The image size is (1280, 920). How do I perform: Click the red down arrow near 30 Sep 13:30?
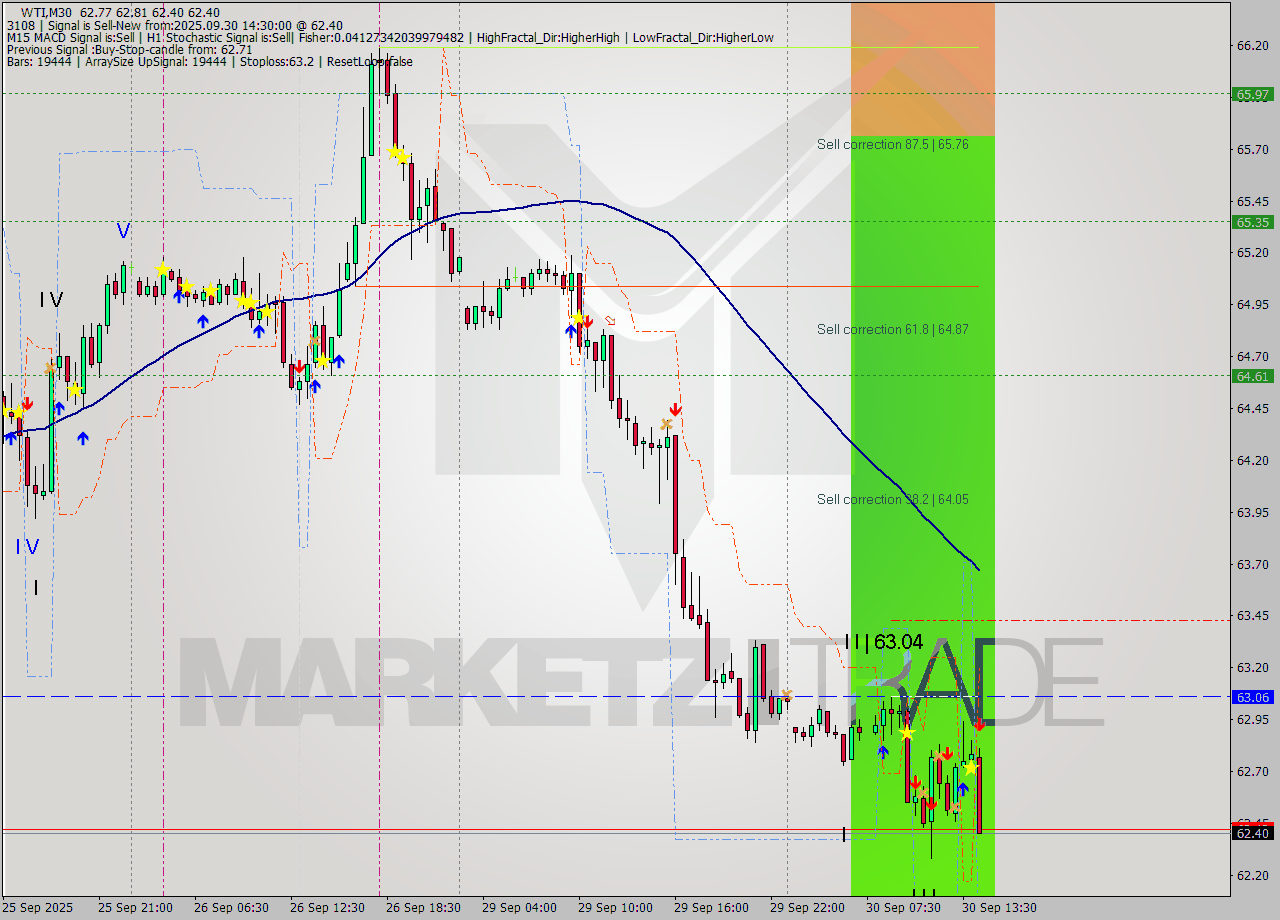click(979, 725)
